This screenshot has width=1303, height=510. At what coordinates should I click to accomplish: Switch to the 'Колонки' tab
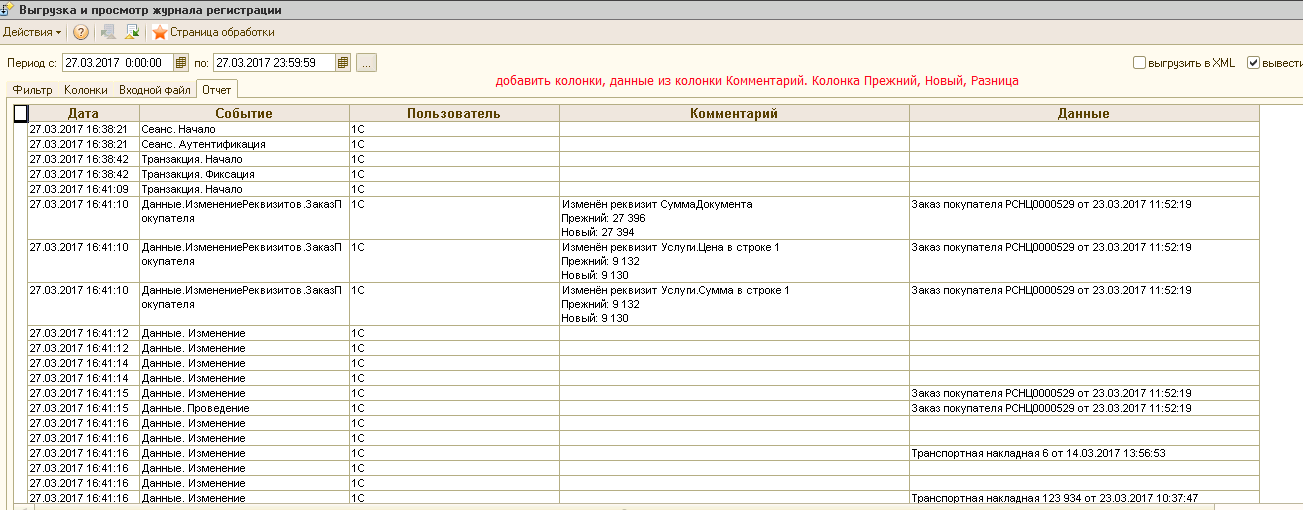pyautogui.click(x=86, y=90)
